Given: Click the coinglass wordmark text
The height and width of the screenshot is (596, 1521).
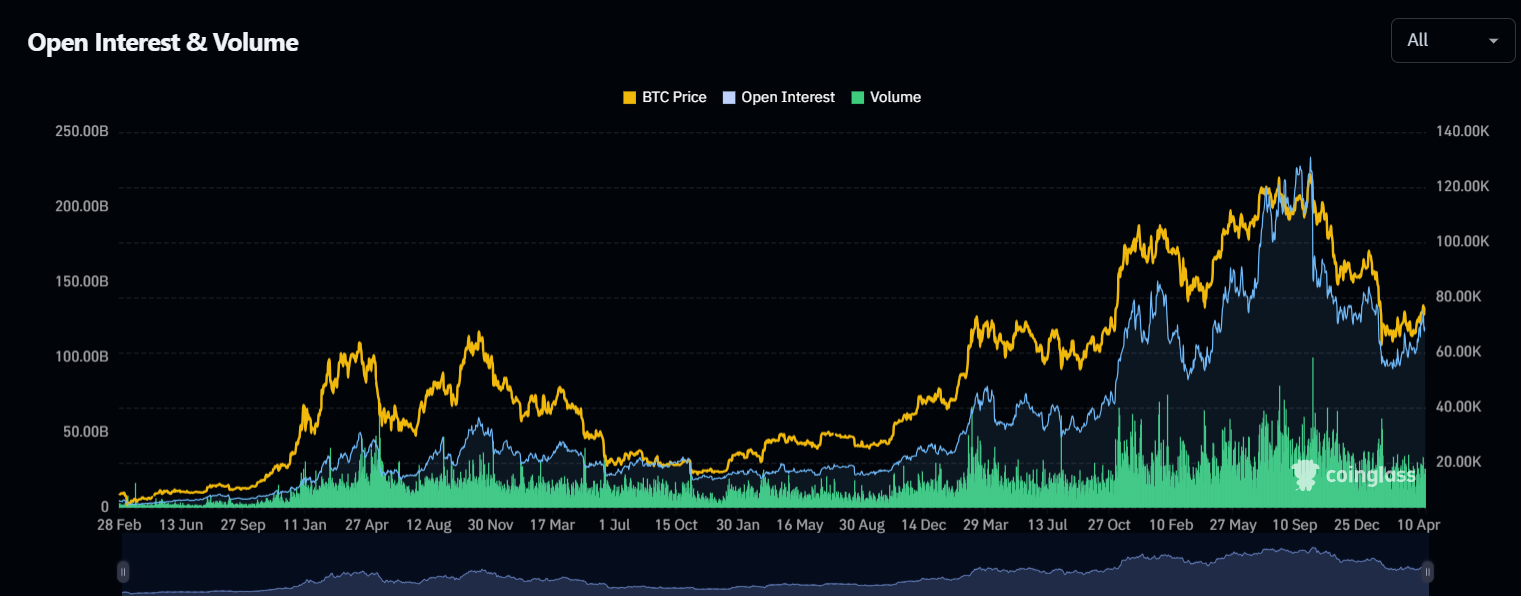Looking at the screenshot, I should tap(1372, 476).
